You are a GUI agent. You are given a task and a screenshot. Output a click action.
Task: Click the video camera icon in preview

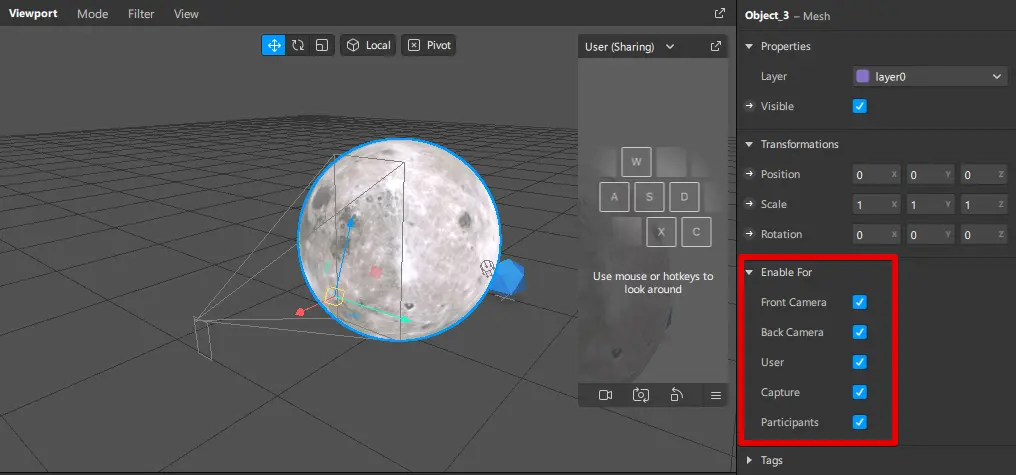click(x=605, y=395)
